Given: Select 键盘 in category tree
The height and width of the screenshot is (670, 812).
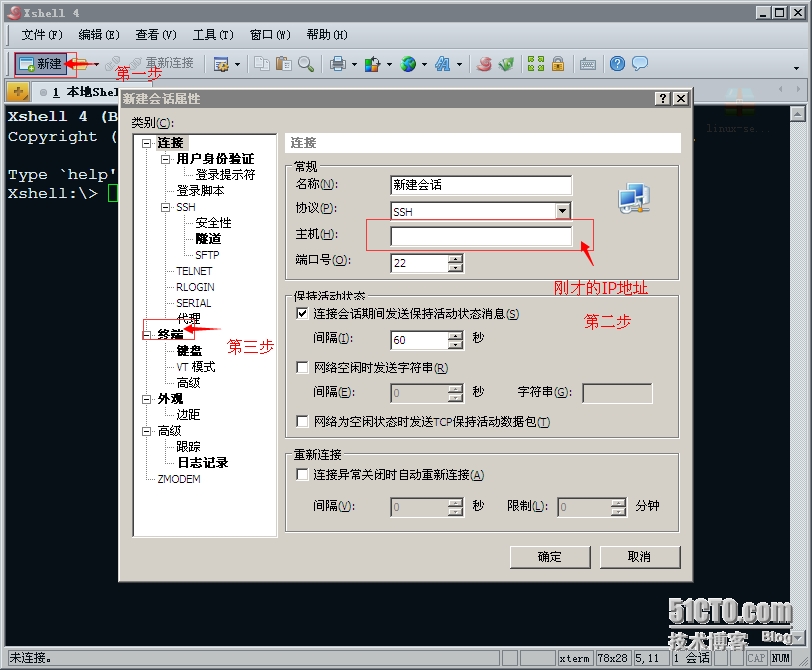Looking at the screenshot, I should pyautogui.click(x=189, y=351).
